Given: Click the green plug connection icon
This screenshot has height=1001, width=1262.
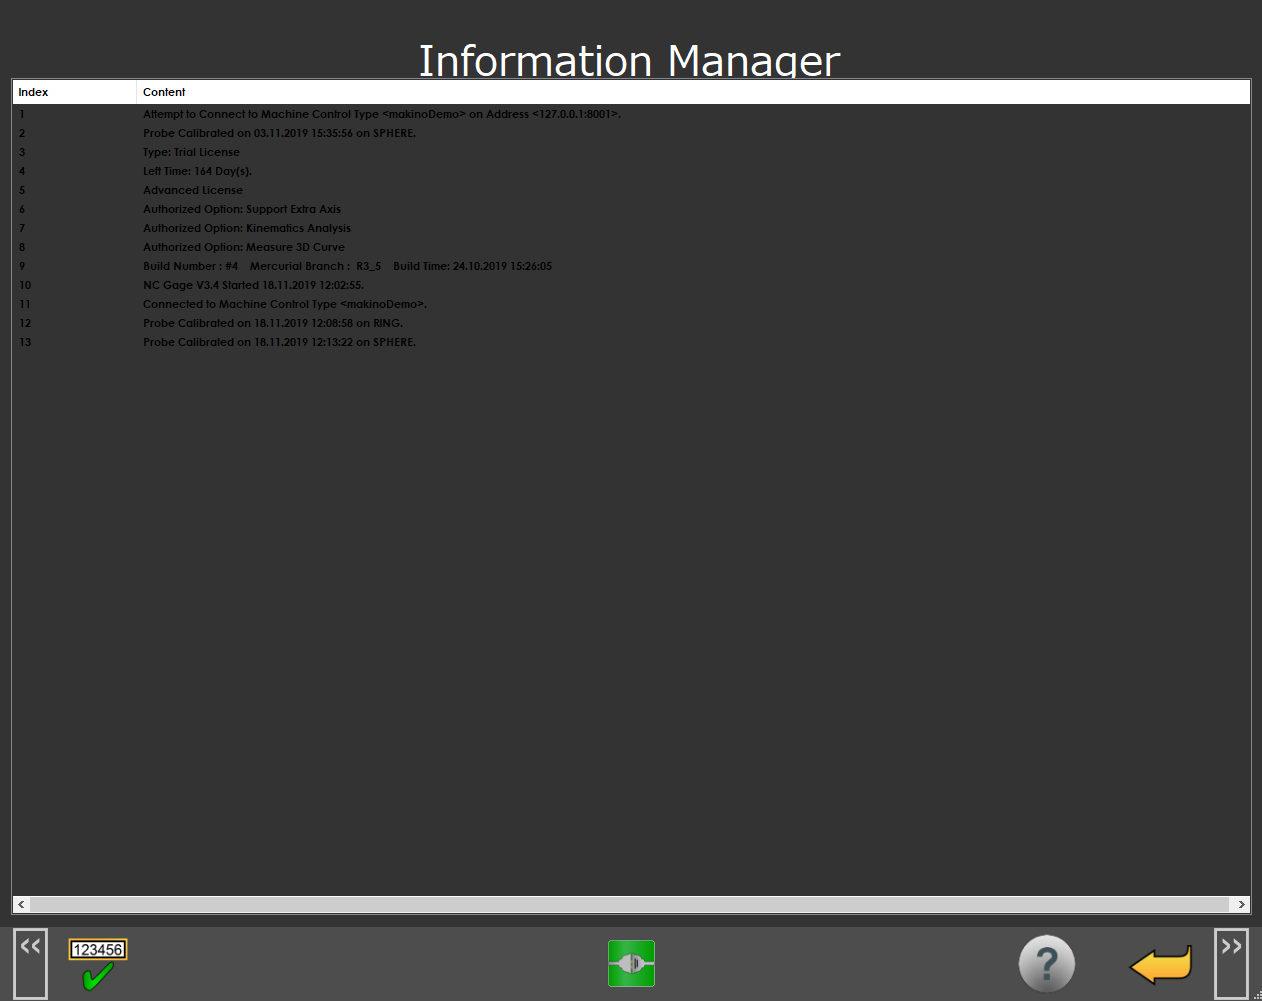Looking at the screenshot, I should click(631, 964).
